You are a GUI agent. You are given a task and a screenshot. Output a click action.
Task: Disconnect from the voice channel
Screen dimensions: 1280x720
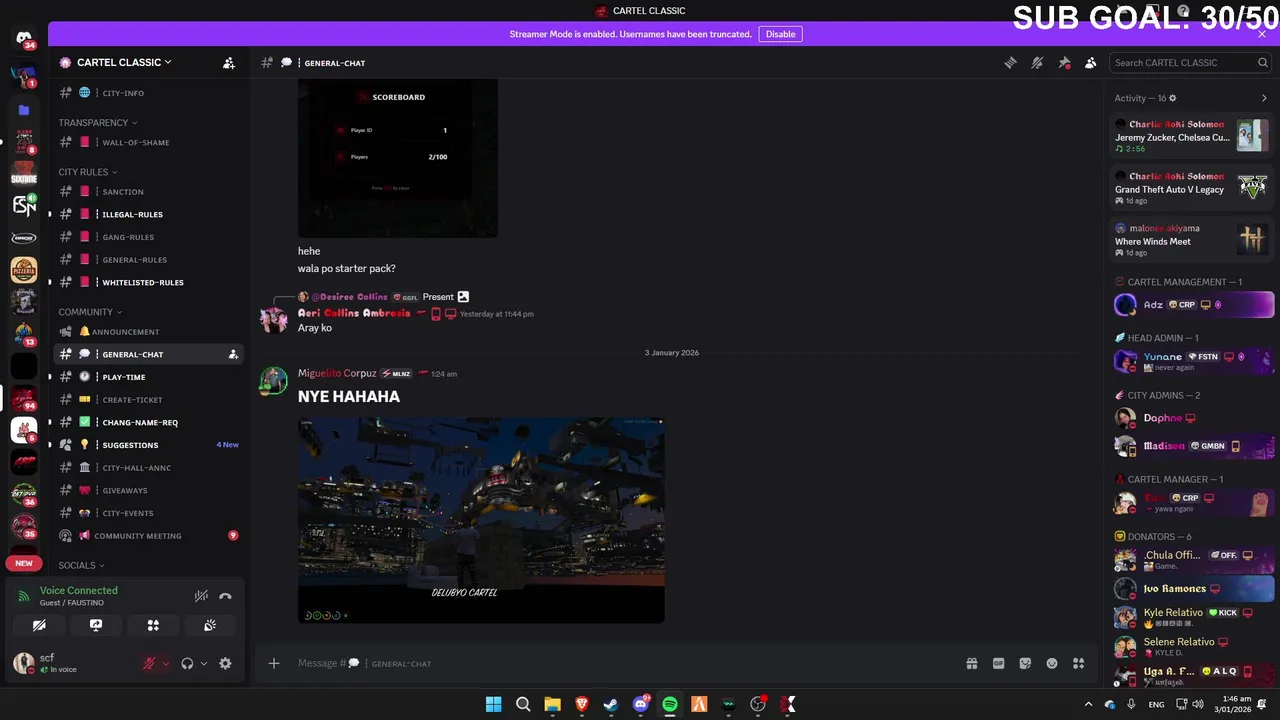click(225, 596)
